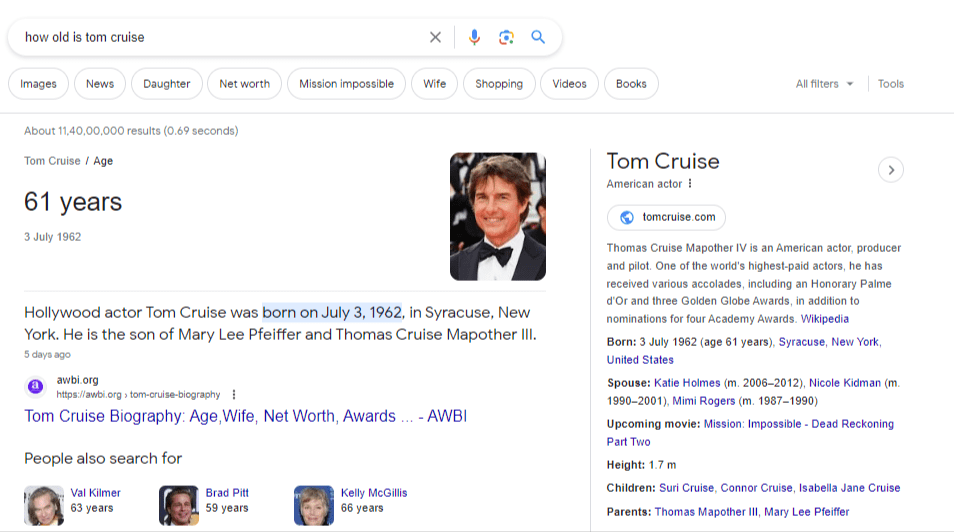This screenshot has width=954, height=532.
Task: Open Tom Cruise Biography AWBI result title
Action: click(246, 416)
